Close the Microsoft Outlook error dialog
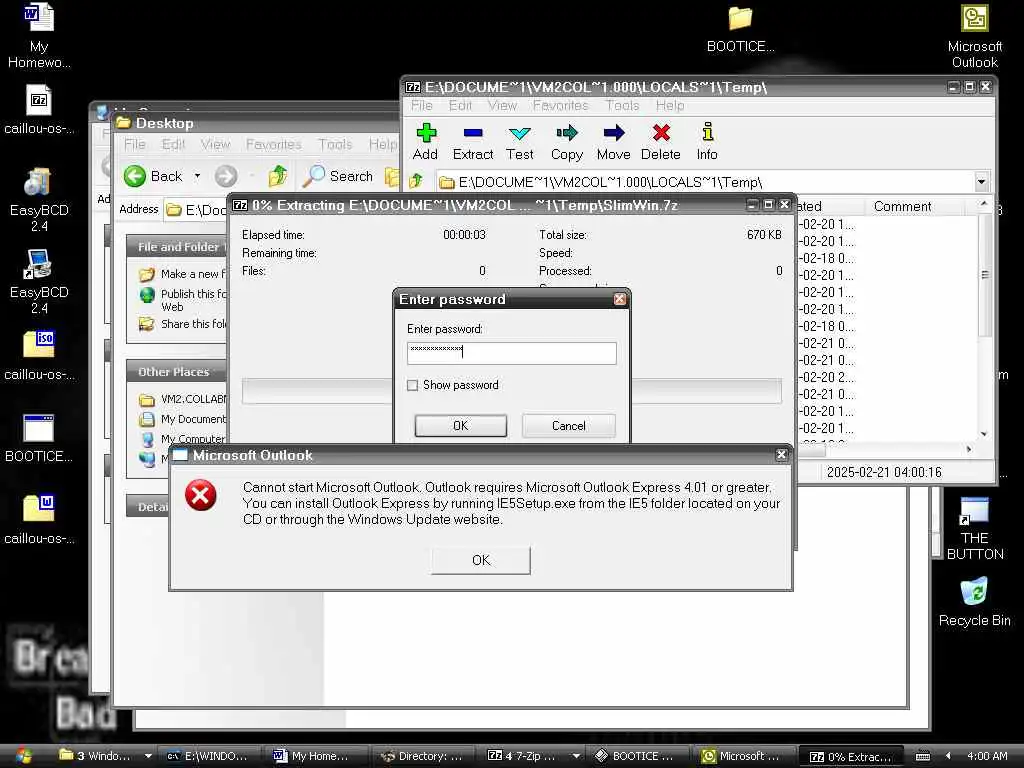 tap(781, 455)
